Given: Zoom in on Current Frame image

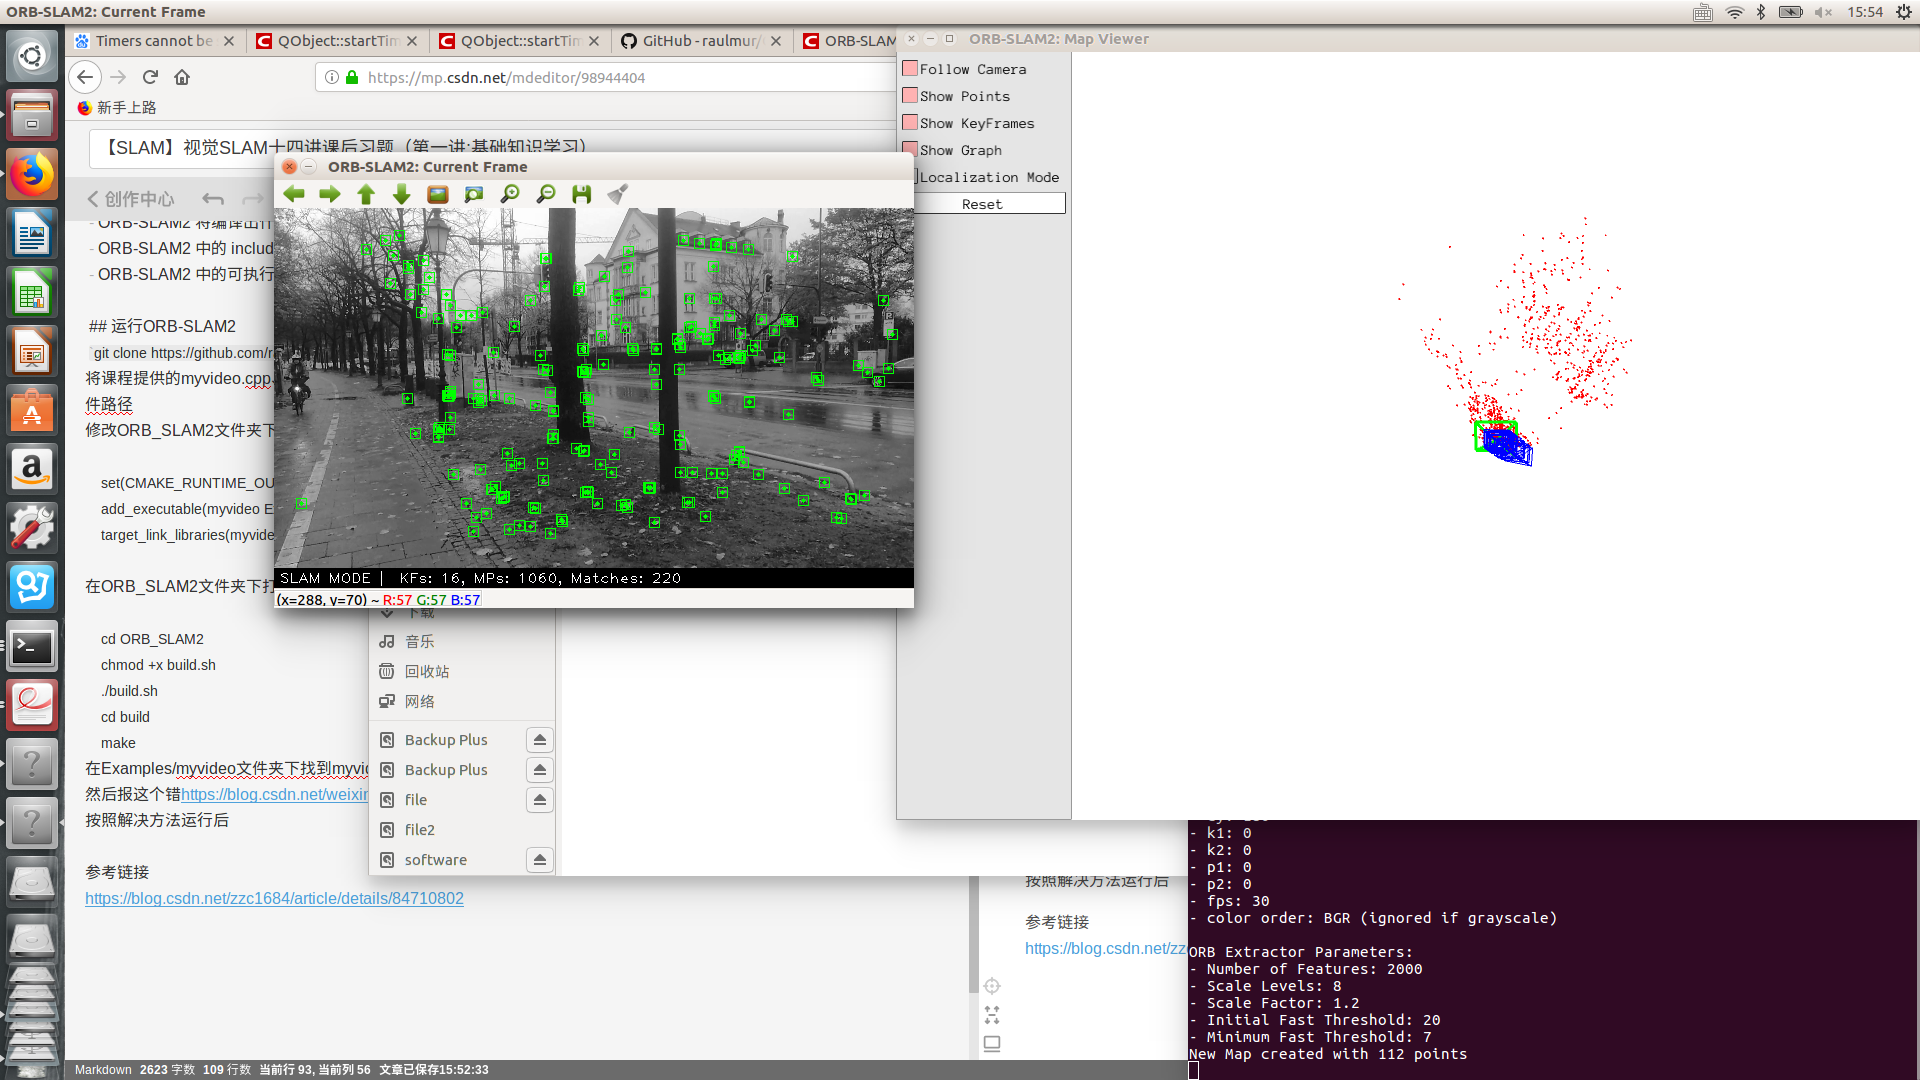Looking at the screenshot, I should (x=510, y=194).
